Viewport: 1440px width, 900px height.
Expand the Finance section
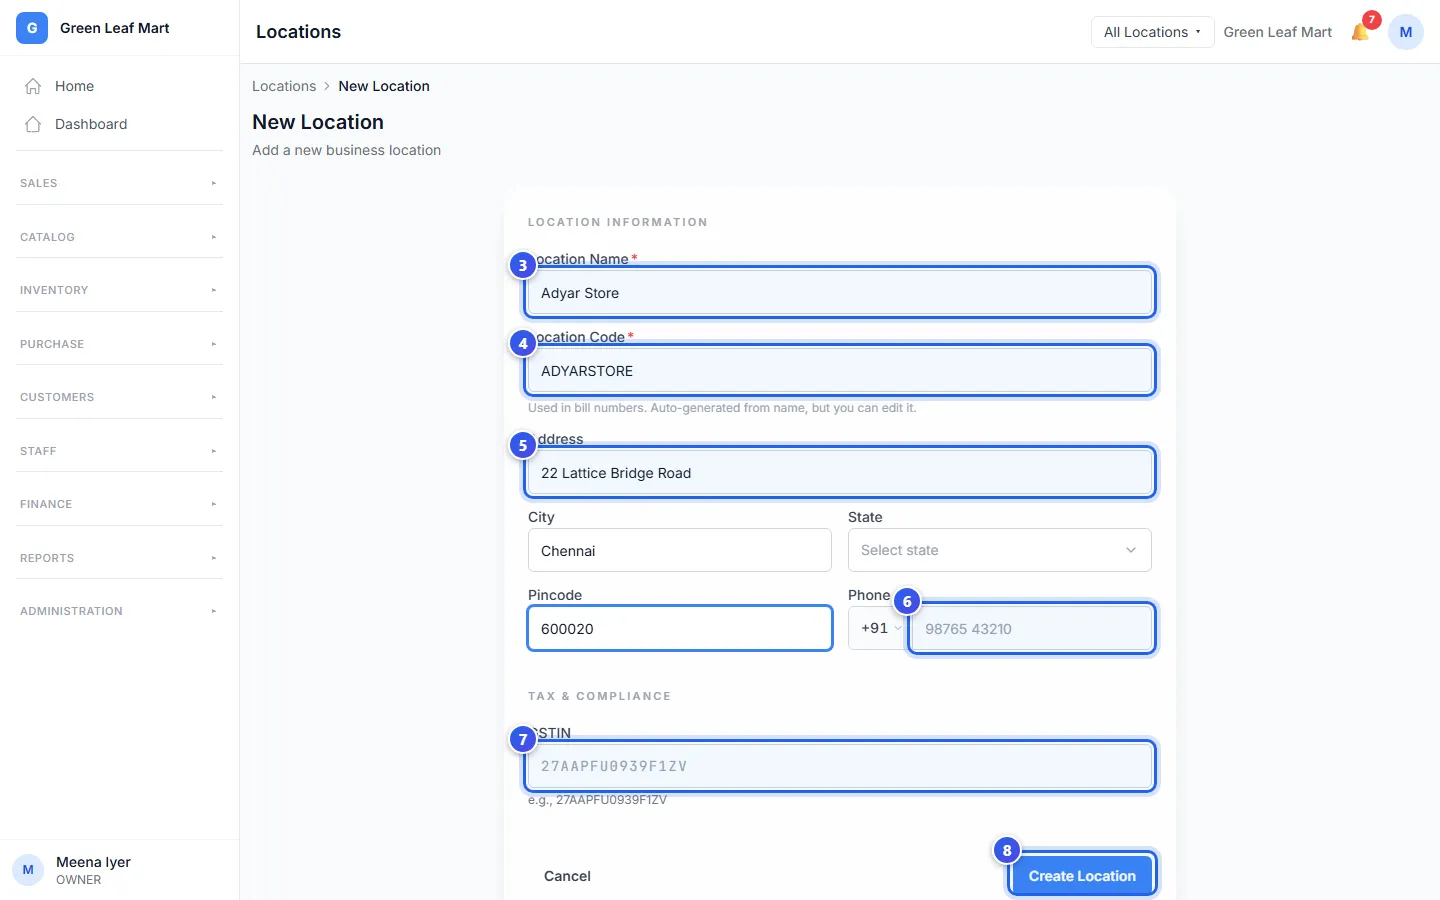coord(119,504)
